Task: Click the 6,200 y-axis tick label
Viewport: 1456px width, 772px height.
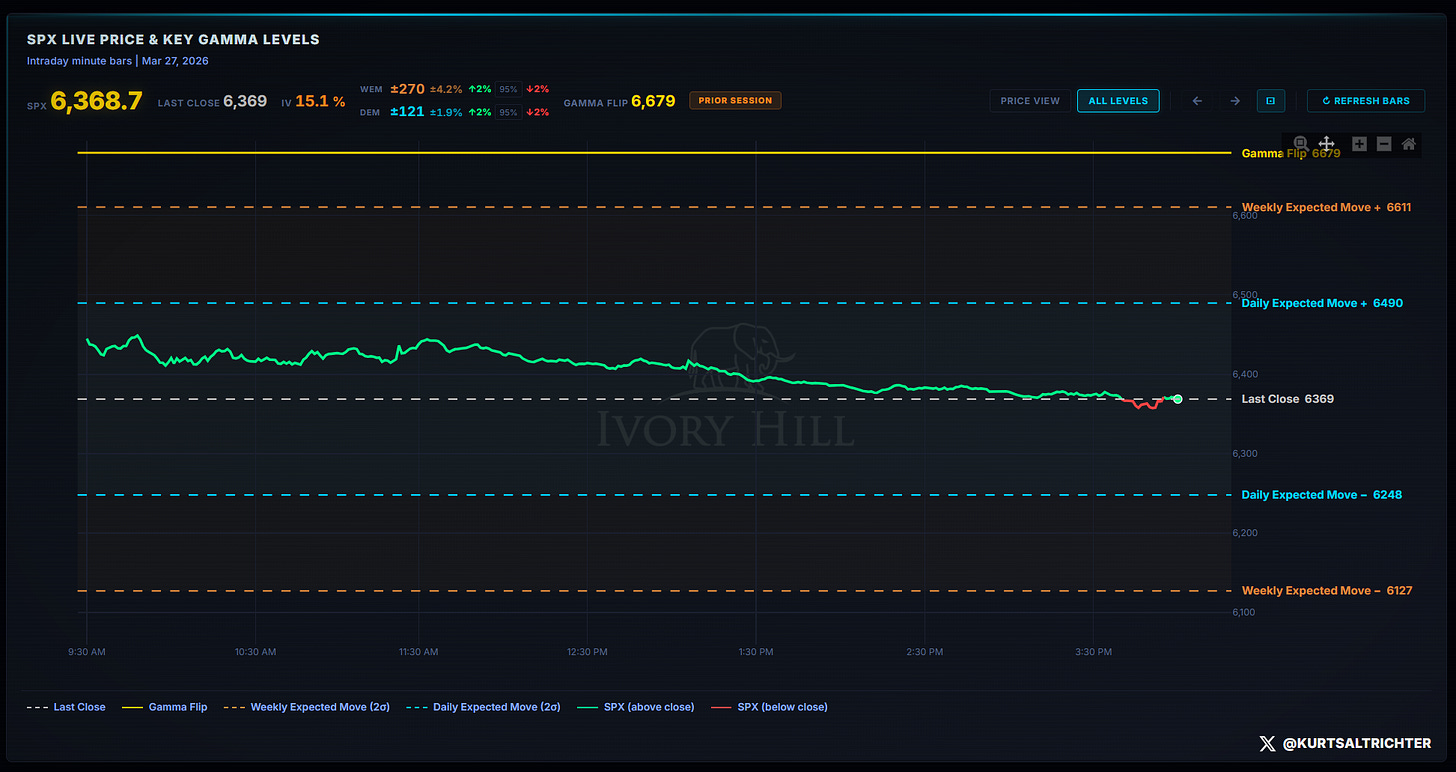Action: [1244, 533]
